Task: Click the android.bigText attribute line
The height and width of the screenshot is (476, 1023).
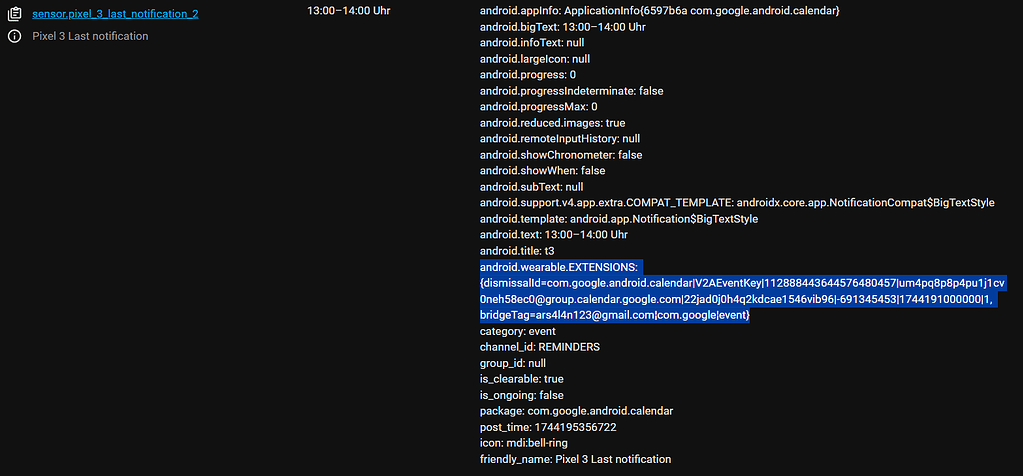Action: coord(562,27)
